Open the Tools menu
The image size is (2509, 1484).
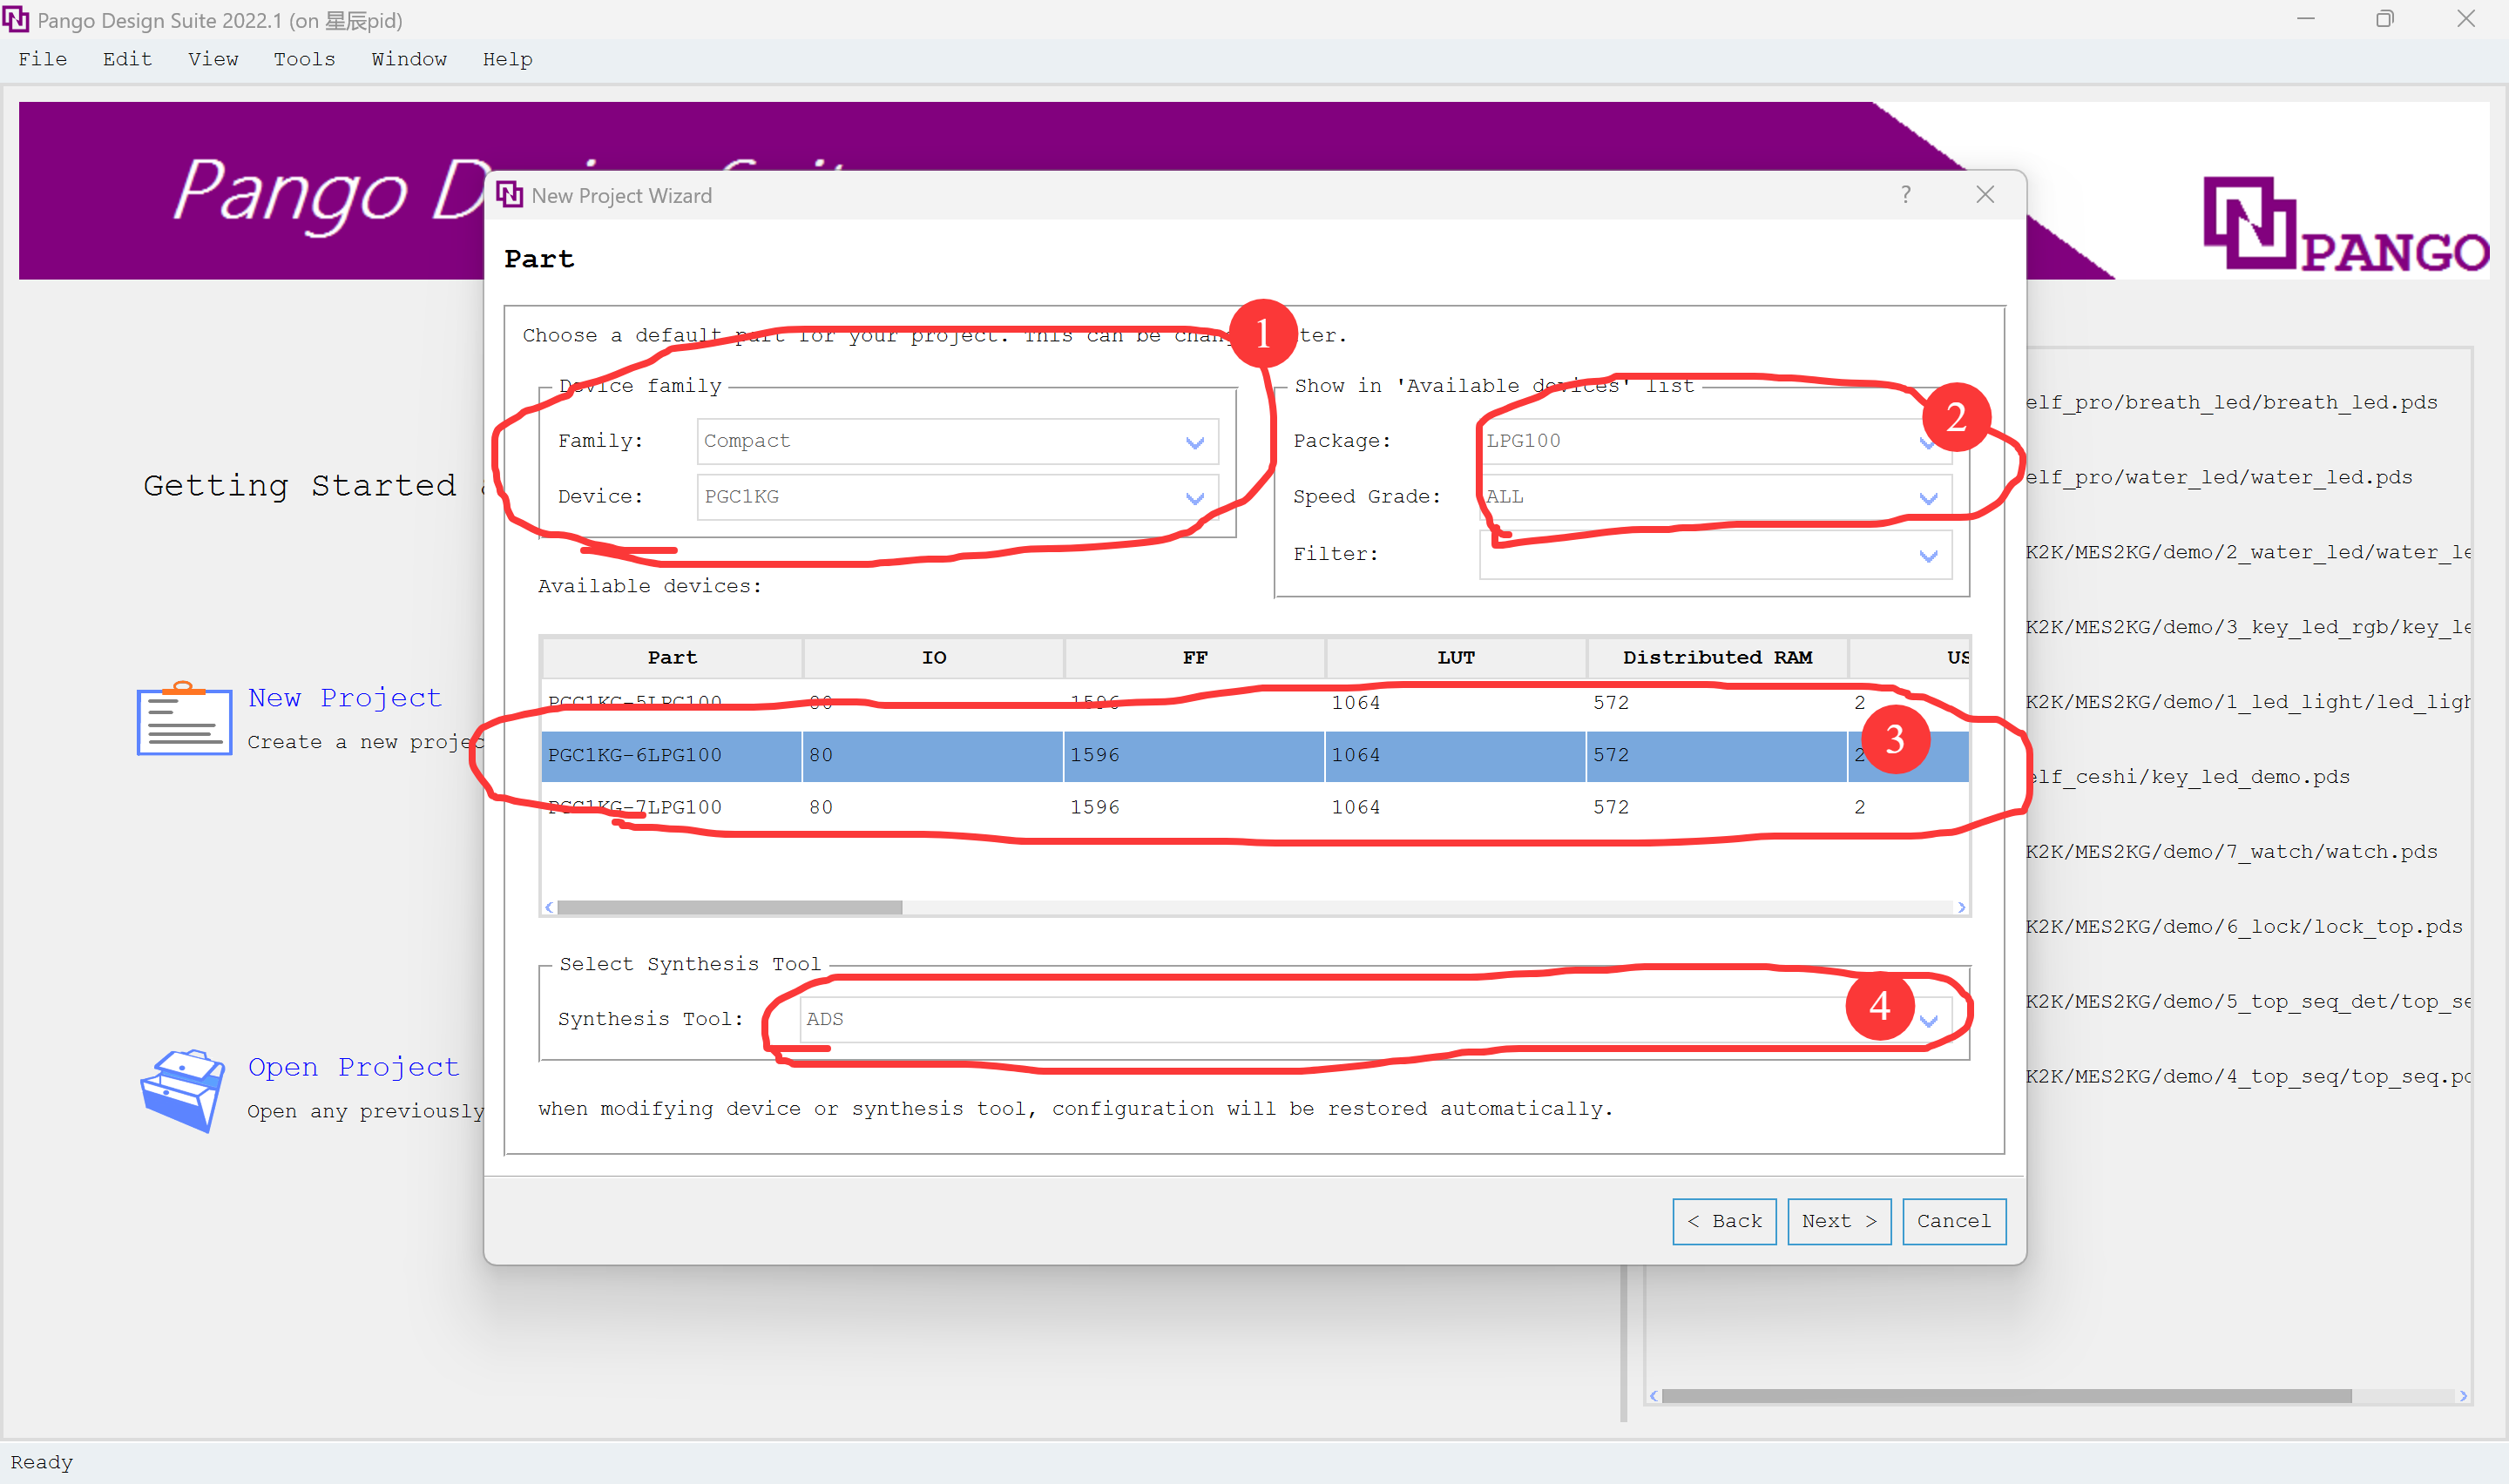[x=304, y=59]
